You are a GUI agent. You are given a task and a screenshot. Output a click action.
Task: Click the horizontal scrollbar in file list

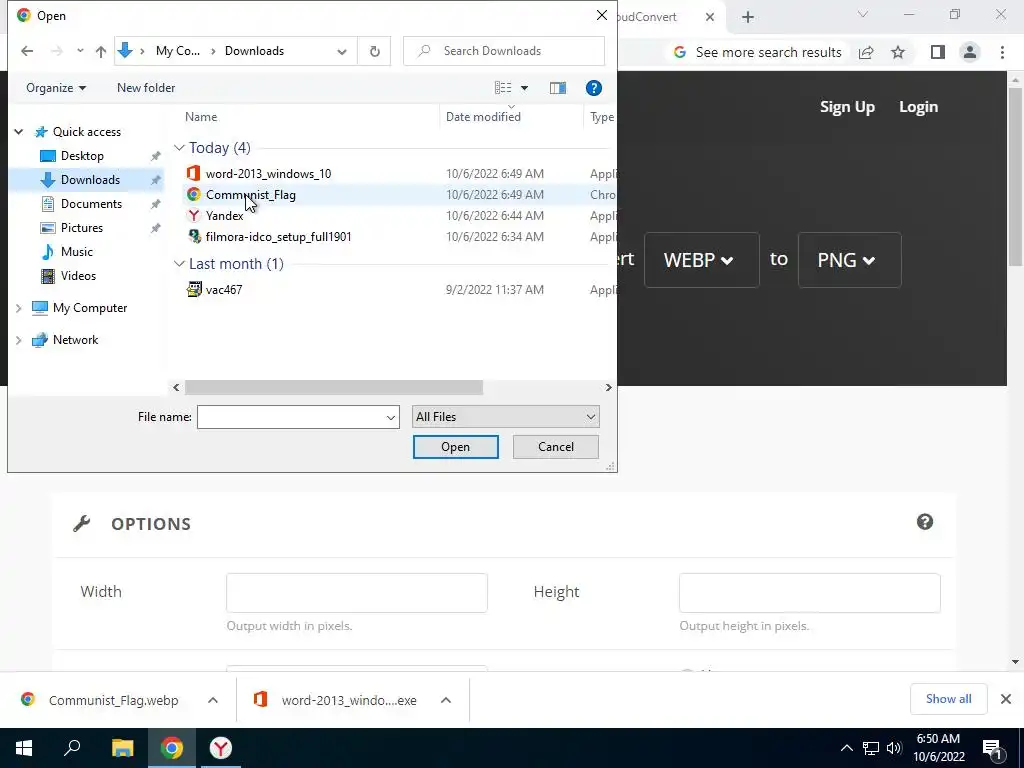coord(334,387)
